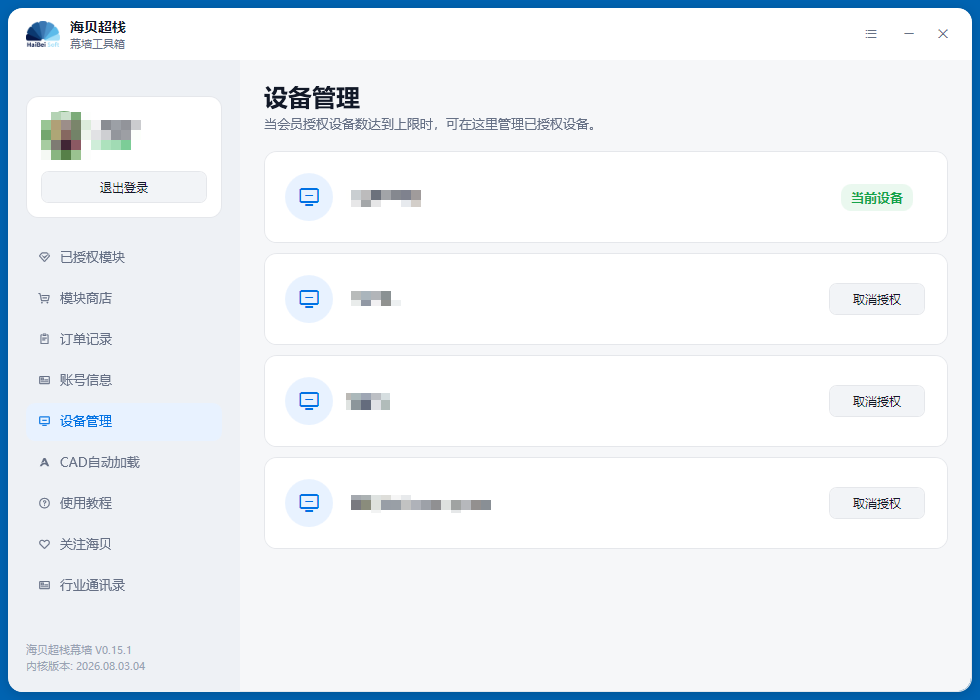Click the card icon beside 账号信息
980x700 pixels.
pos(44,380)
